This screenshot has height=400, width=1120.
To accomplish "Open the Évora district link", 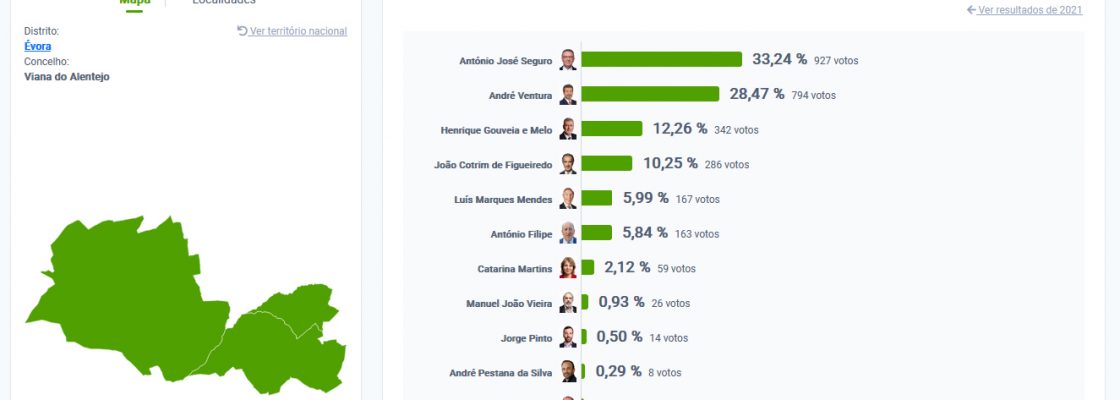I will pyautogui.click(x=38, y=46).
